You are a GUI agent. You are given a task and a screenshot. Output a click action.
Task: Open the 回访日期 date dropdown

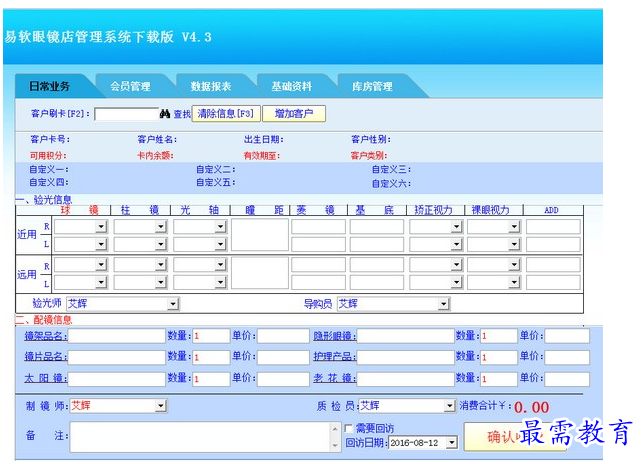pos(451,443)
